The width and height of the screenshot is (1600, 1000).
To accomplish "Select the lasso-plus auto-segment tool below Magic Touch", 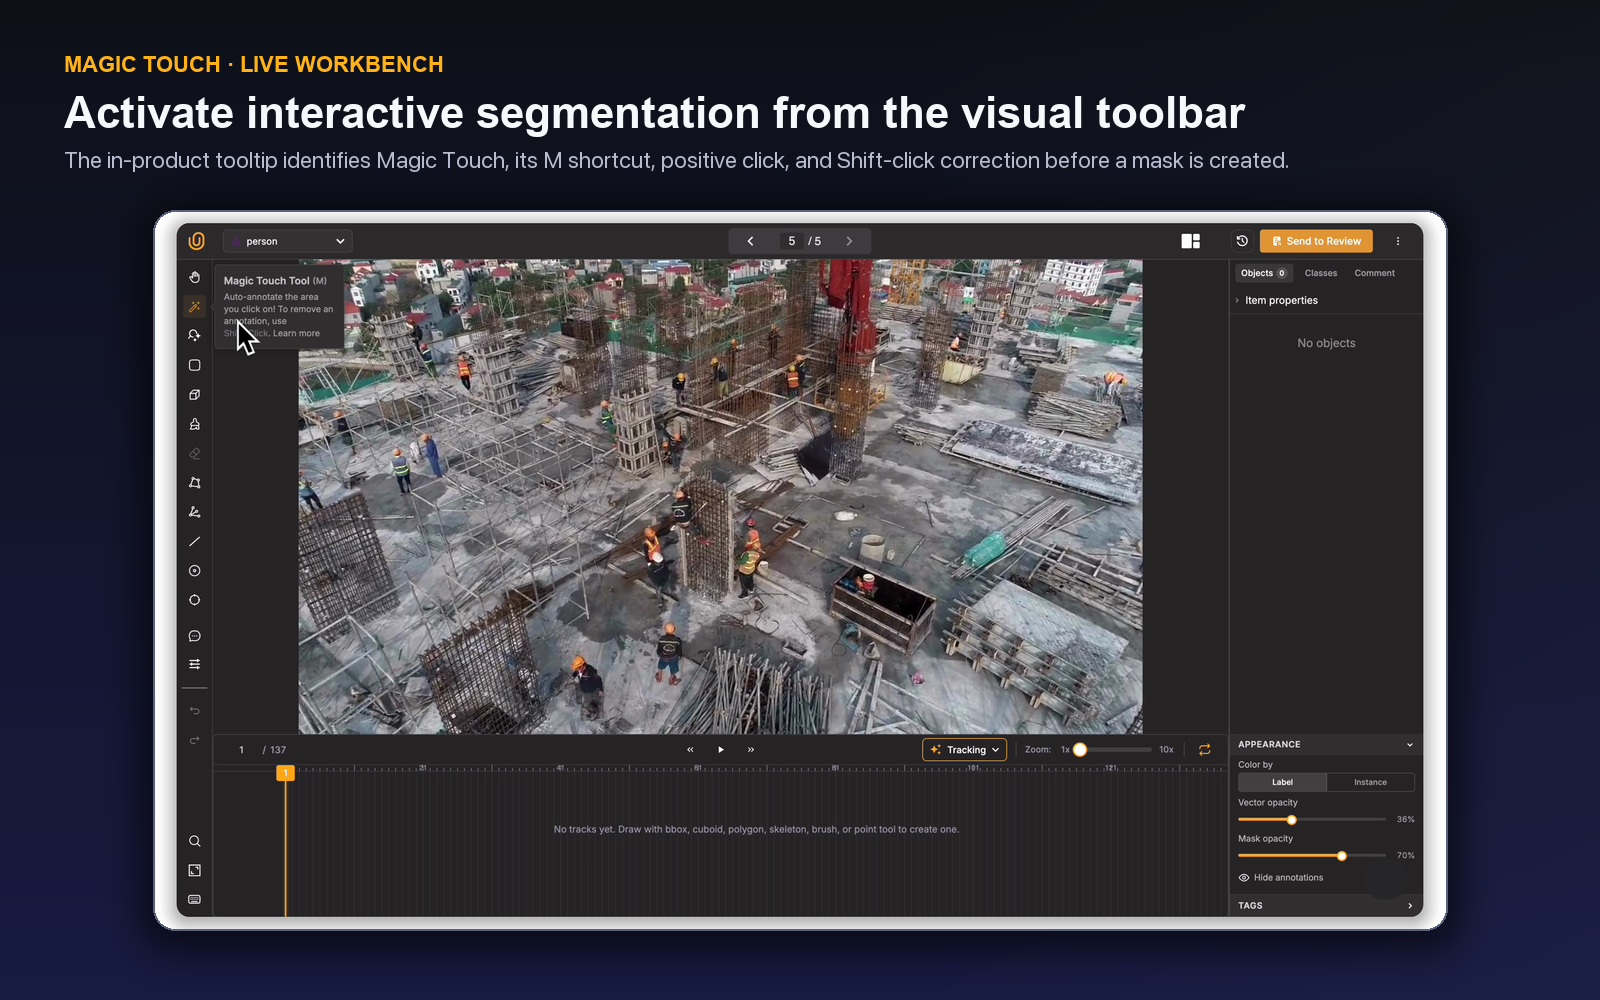I will click(x=195, y=336).
